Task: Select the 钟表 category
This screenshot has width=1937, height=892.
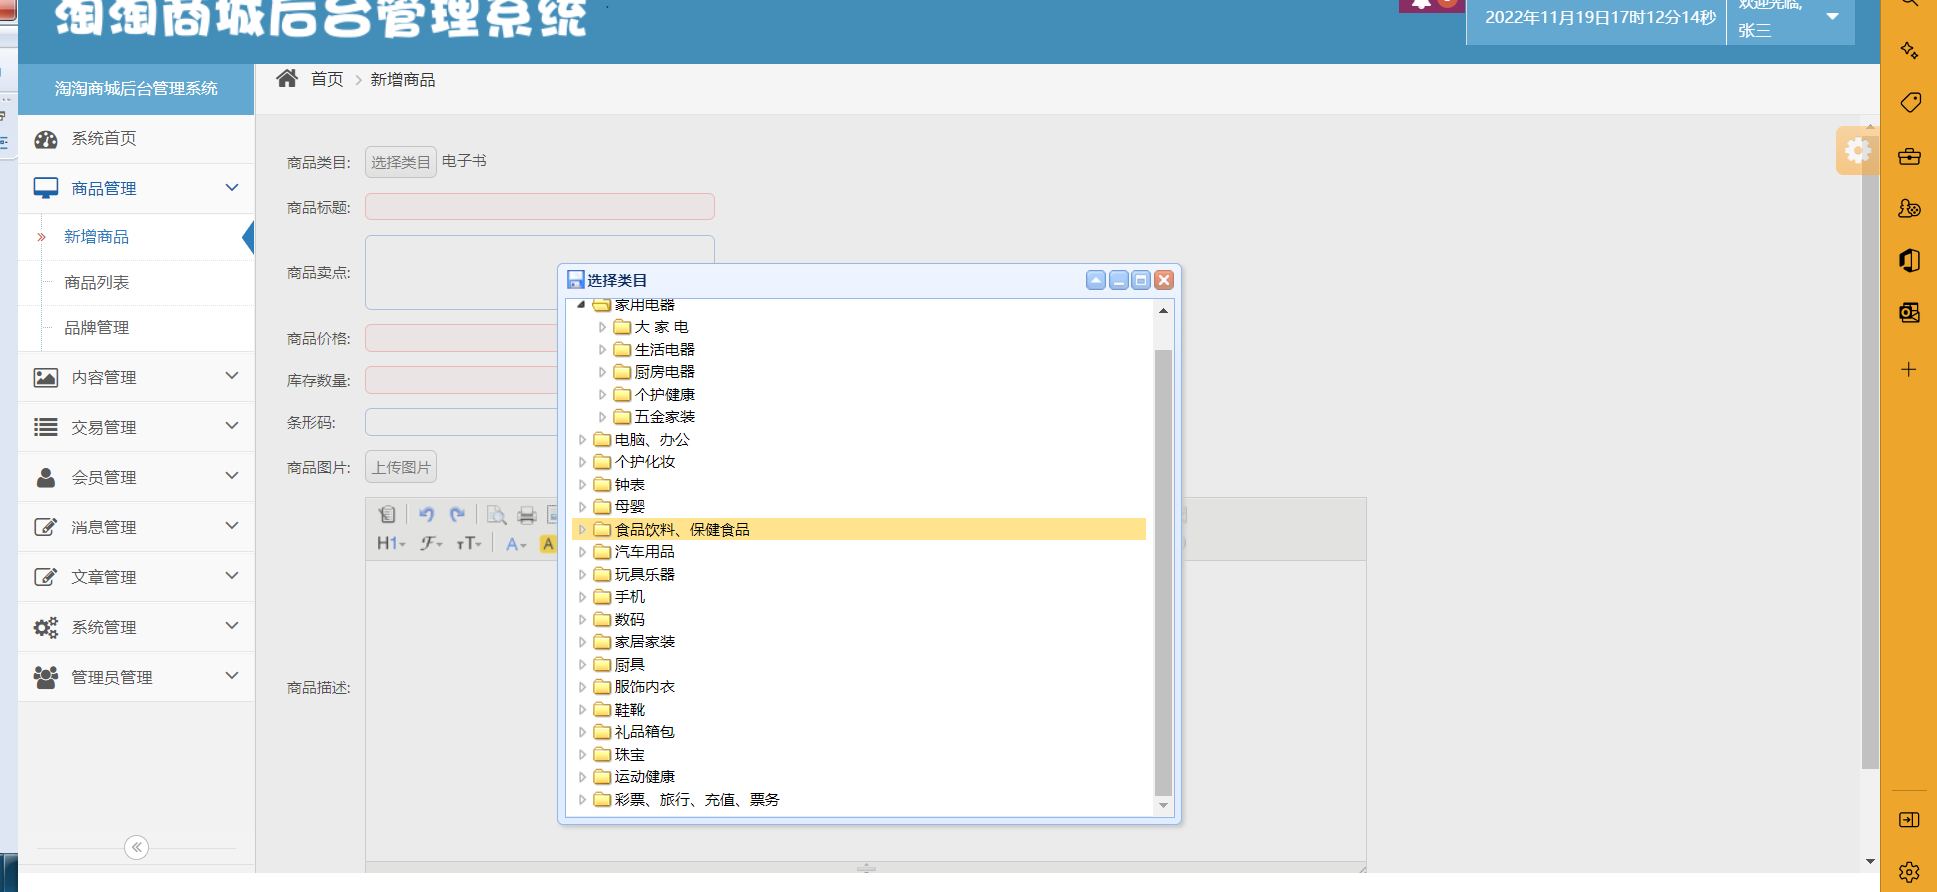Action: (x=630, y=485)
